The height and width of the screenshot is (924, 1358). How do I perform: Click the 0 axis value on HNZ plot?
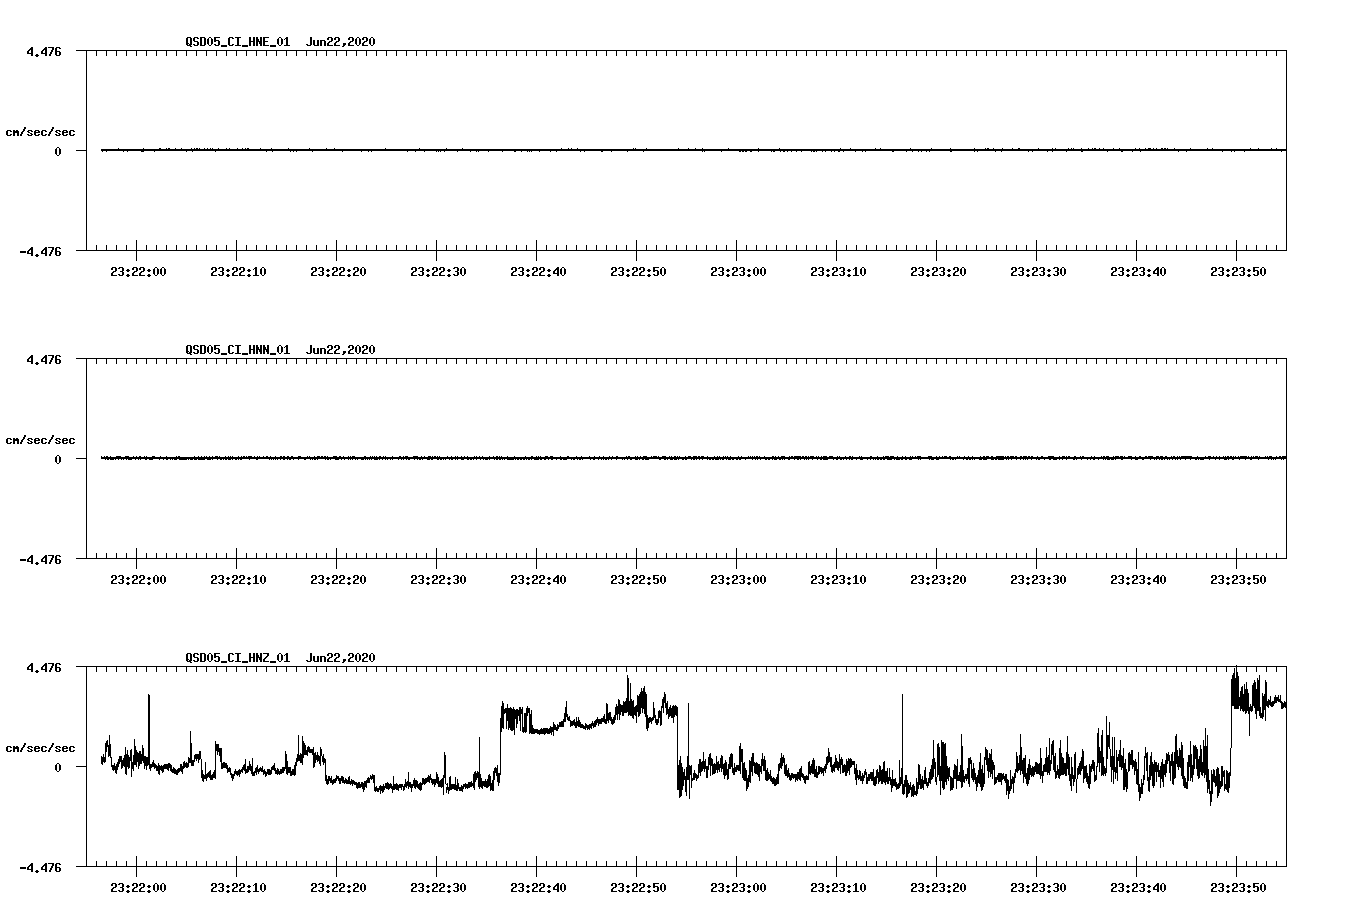point(58,767)
